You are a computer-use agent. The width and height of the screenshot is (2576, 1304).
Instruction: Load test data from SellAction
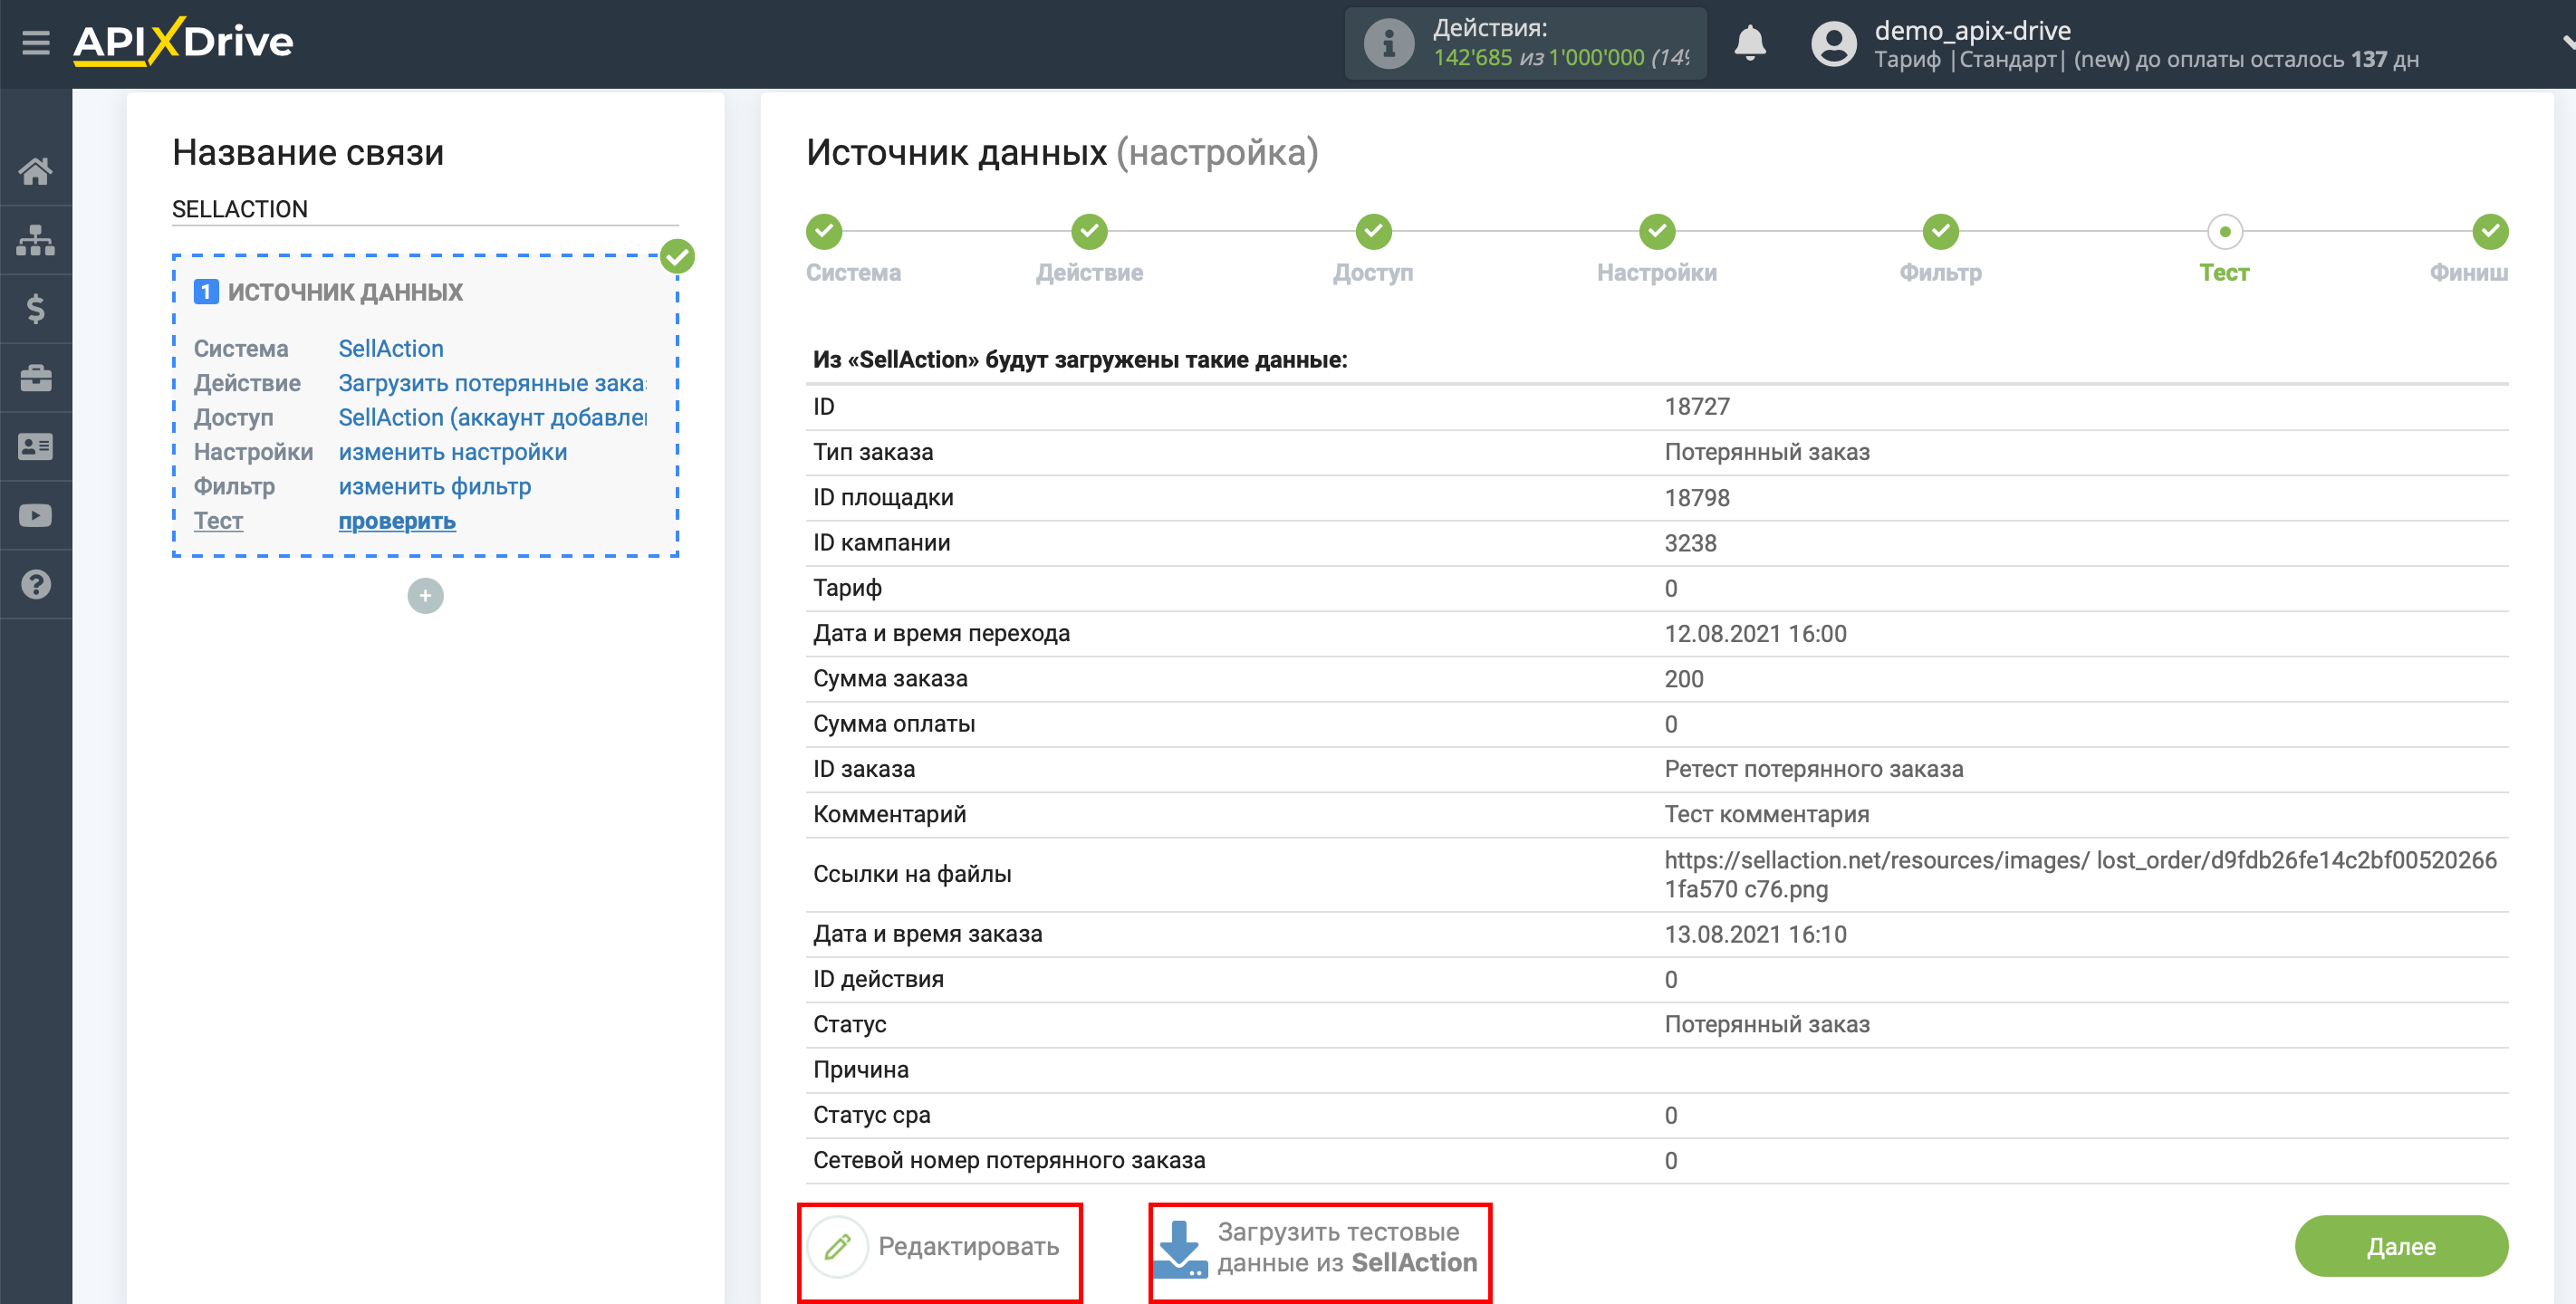[x=1320, y=1247]
